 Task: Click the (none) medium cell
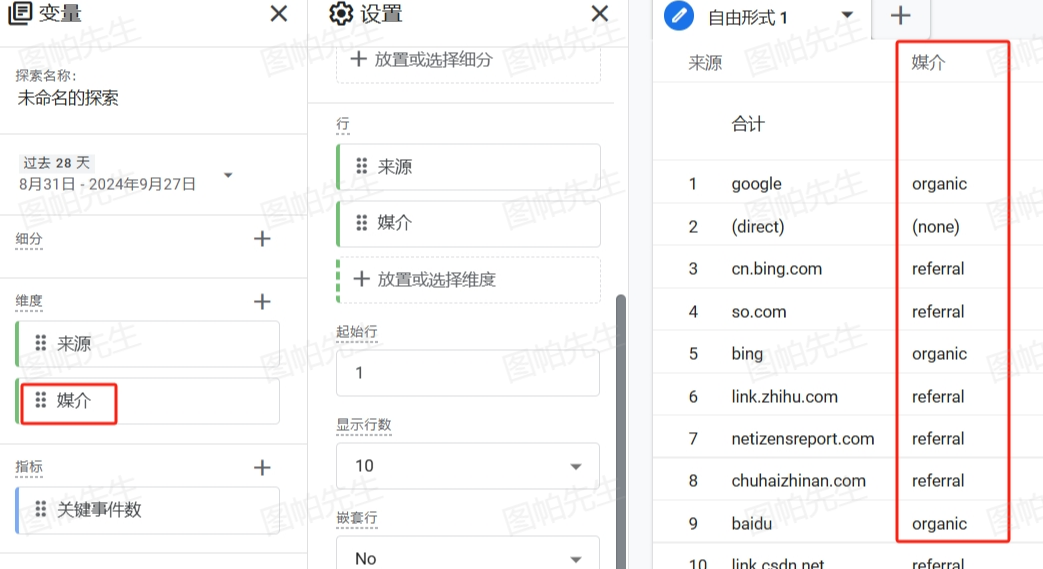pyautogui.click(x=935, y=226)
